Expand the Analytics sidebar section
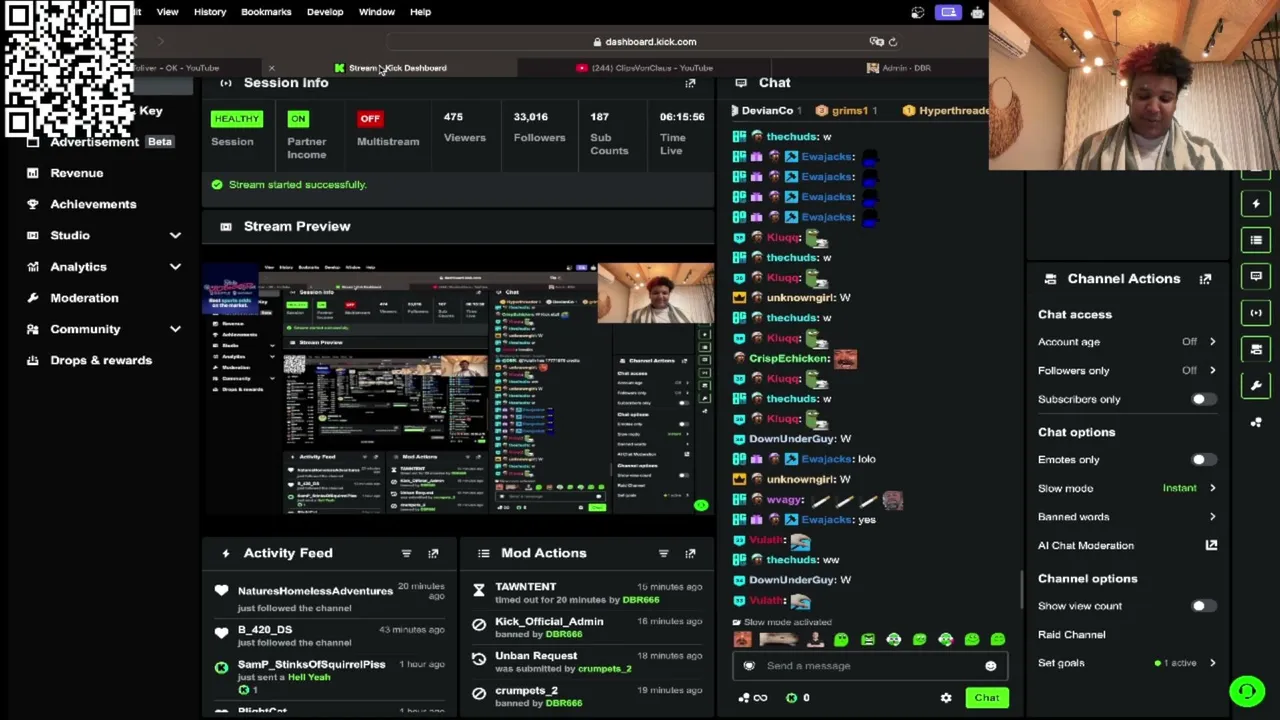 pos(175,267)
